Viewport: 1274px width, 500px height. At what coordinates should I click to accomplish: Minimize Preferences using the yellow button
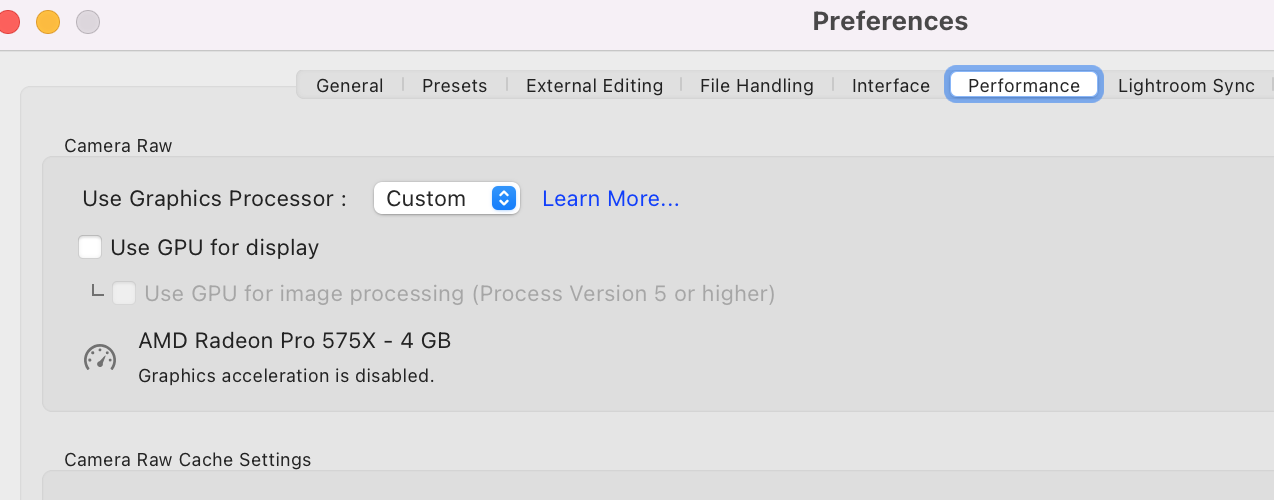[x=47, y=21]
